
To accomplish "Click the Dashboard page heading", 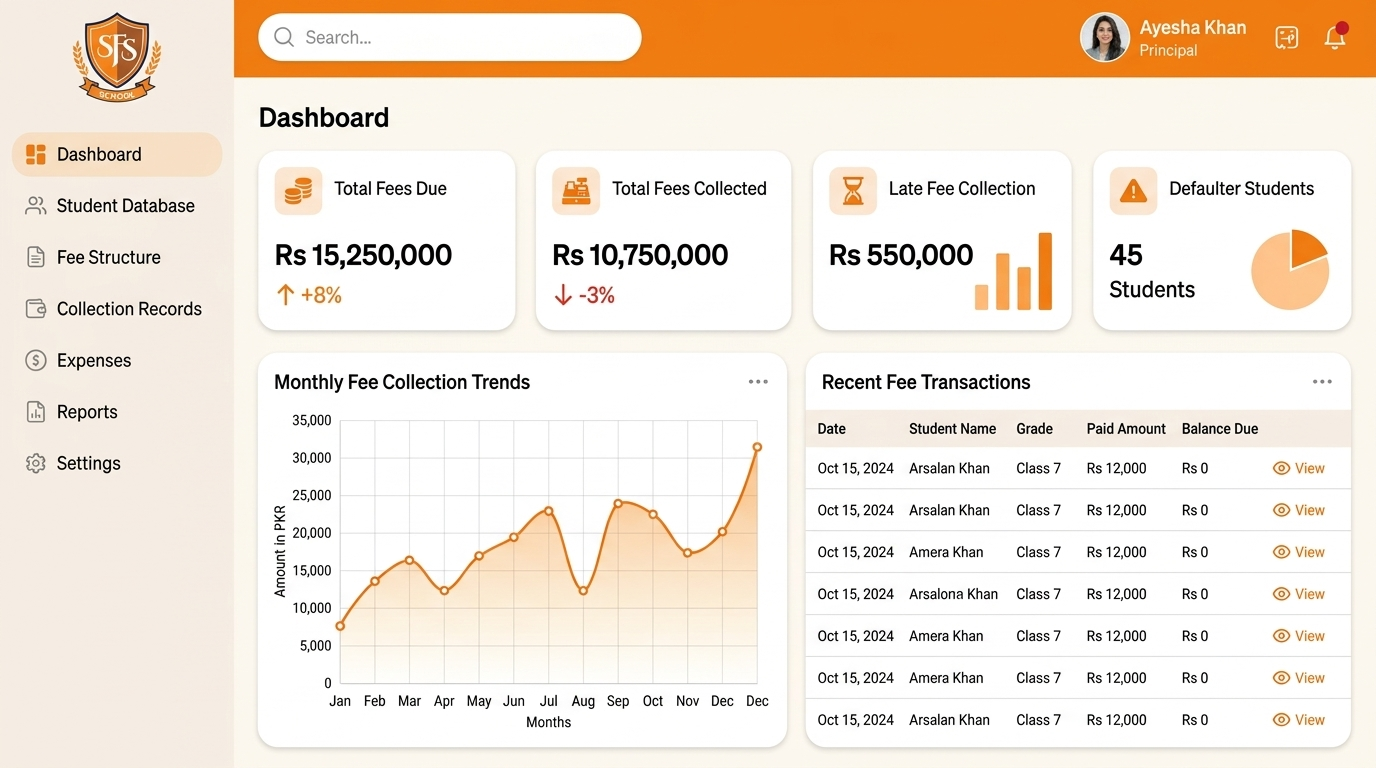I will pyautogui.click(x=324, y=118).
